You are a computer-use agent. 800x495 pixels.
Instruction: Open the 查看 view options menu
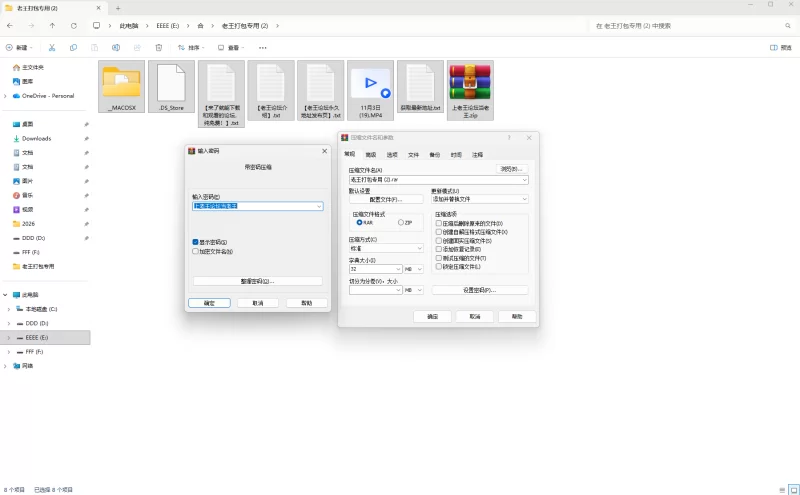click(x=231, y=47)
